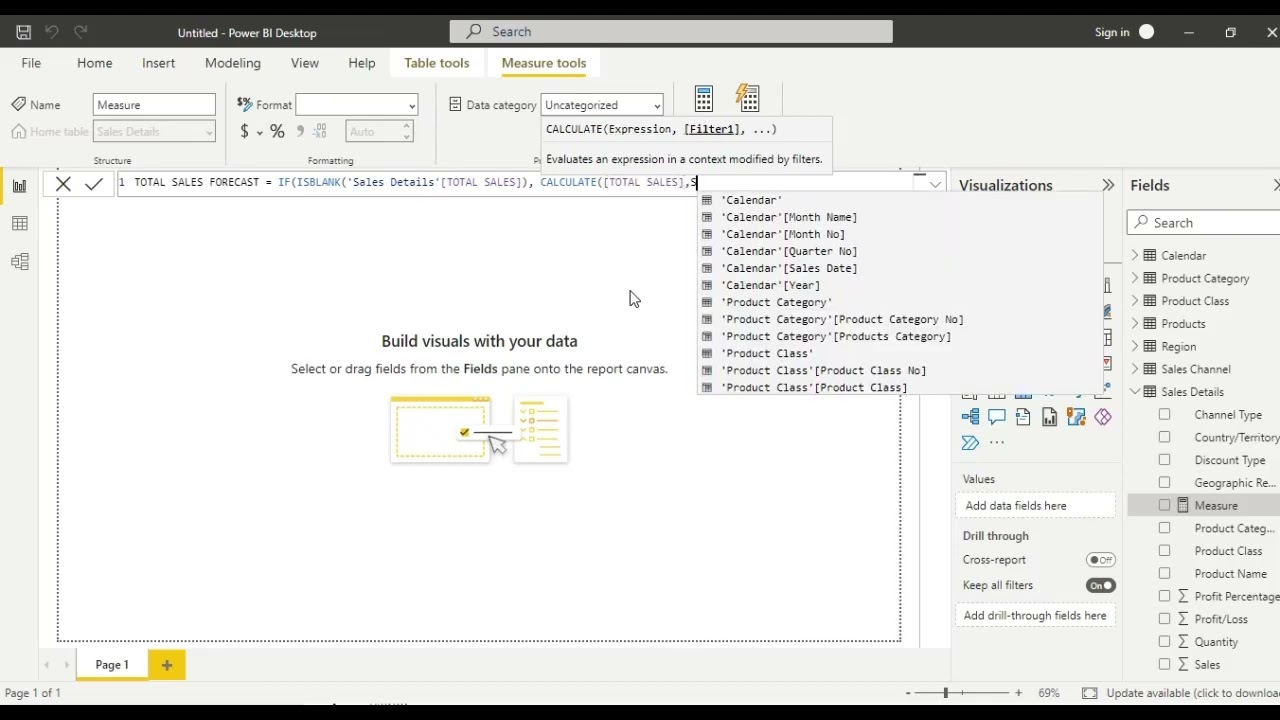Screen dimensions: 1280x720
Task: Collapse the Sales Details table
Action: [1135, 392]
